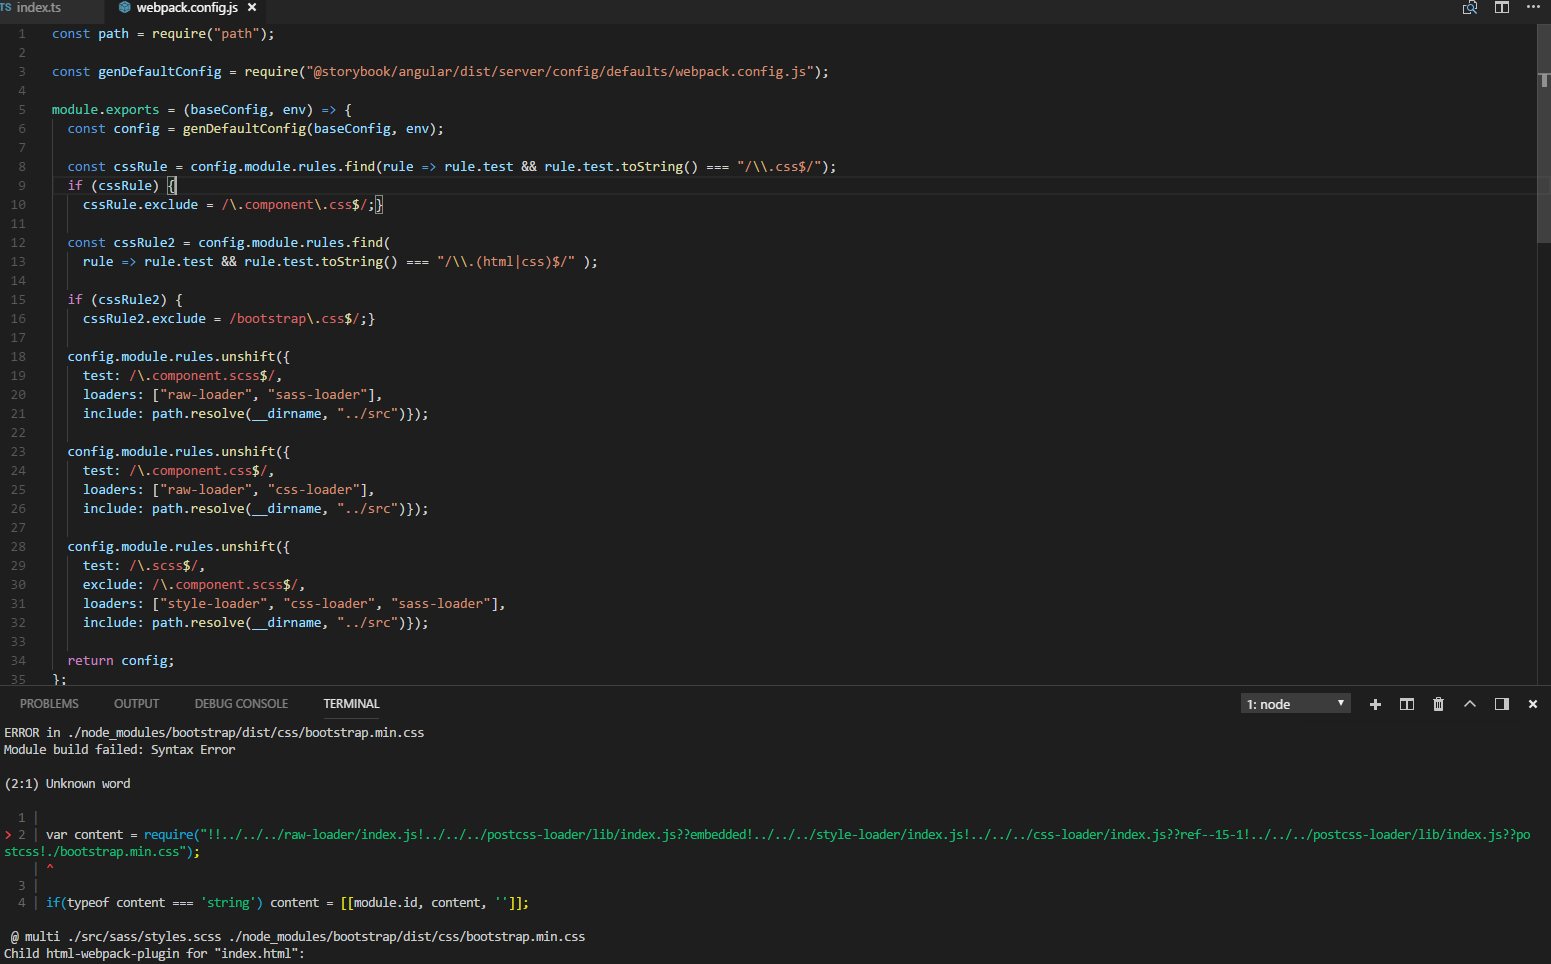Kill the terminal with trash icon
The height and width of the screenshot is (964, 1551).
[x=1438, y=704]
